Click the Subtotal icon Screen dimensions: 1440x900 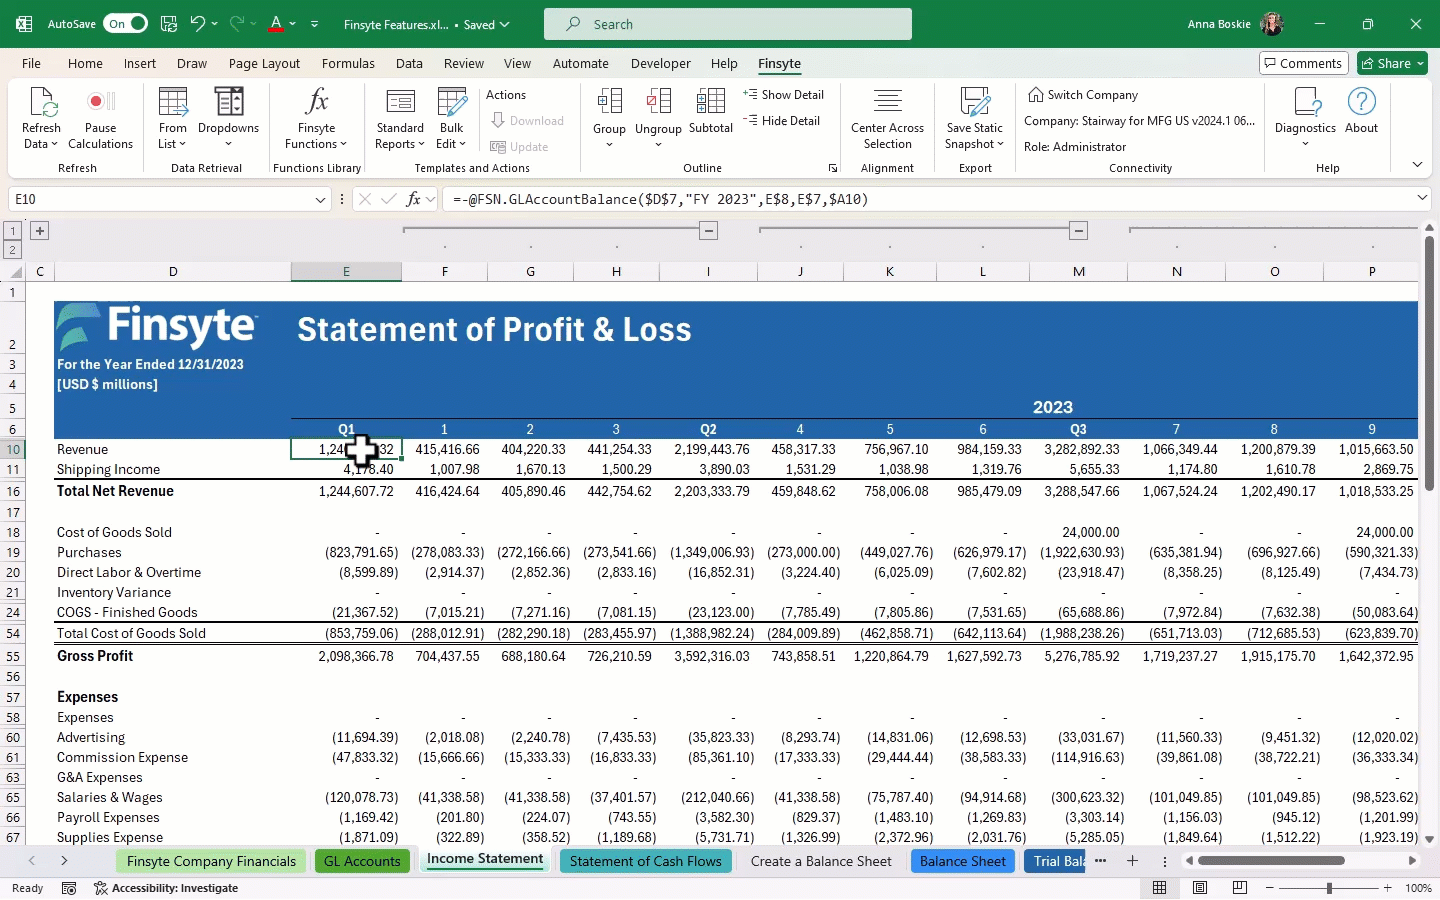coord(711,102)
